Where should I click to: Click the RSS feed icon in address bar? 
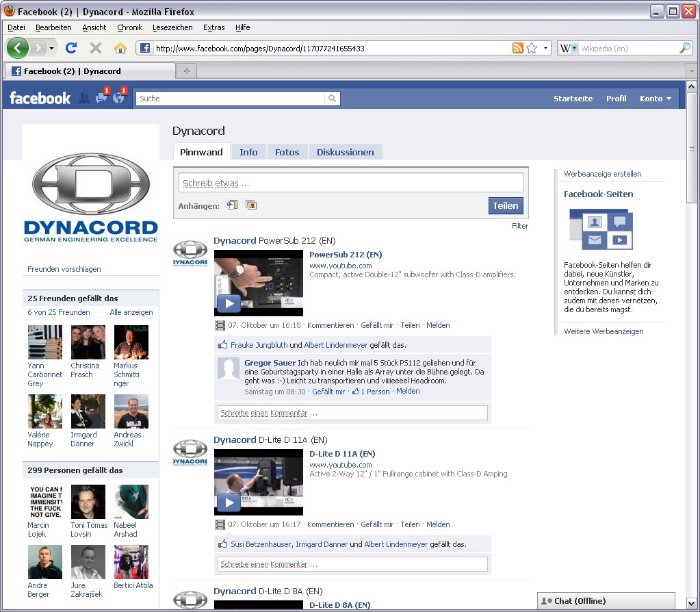(x=517, y=48)
